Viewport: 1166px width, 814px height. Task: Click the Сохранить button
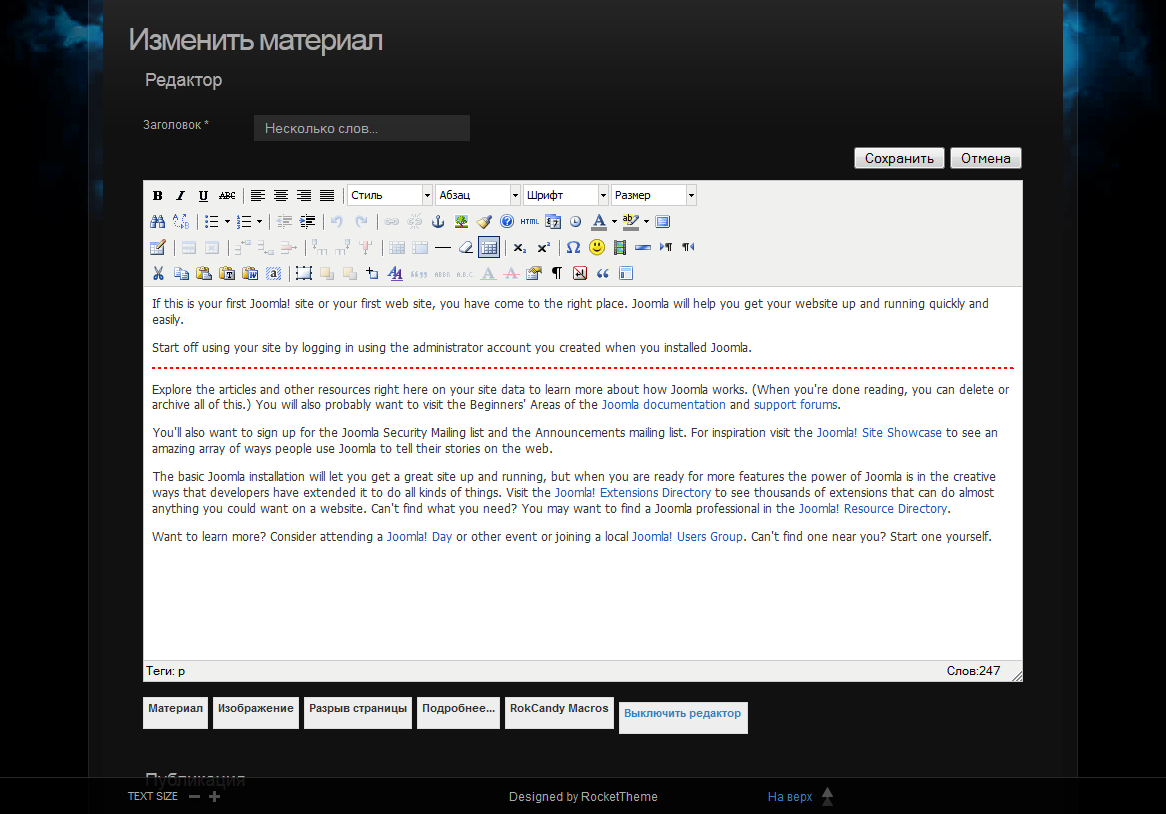click(x=899, y=158)
